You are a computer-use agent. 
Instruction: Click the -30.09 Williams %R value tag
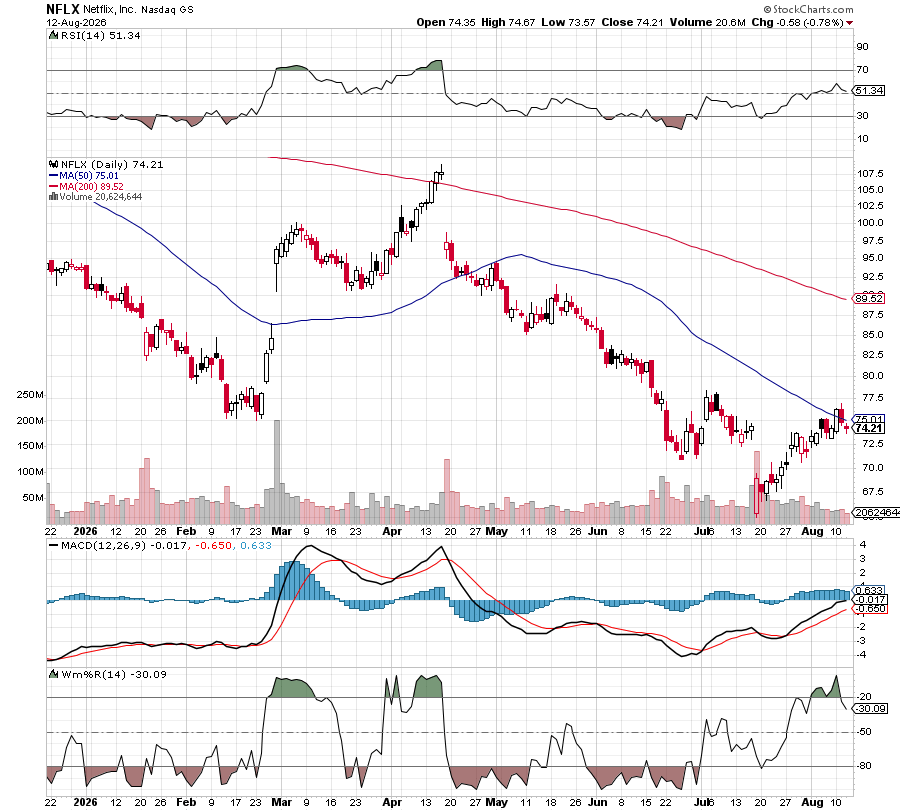click(x=871, y=709)
